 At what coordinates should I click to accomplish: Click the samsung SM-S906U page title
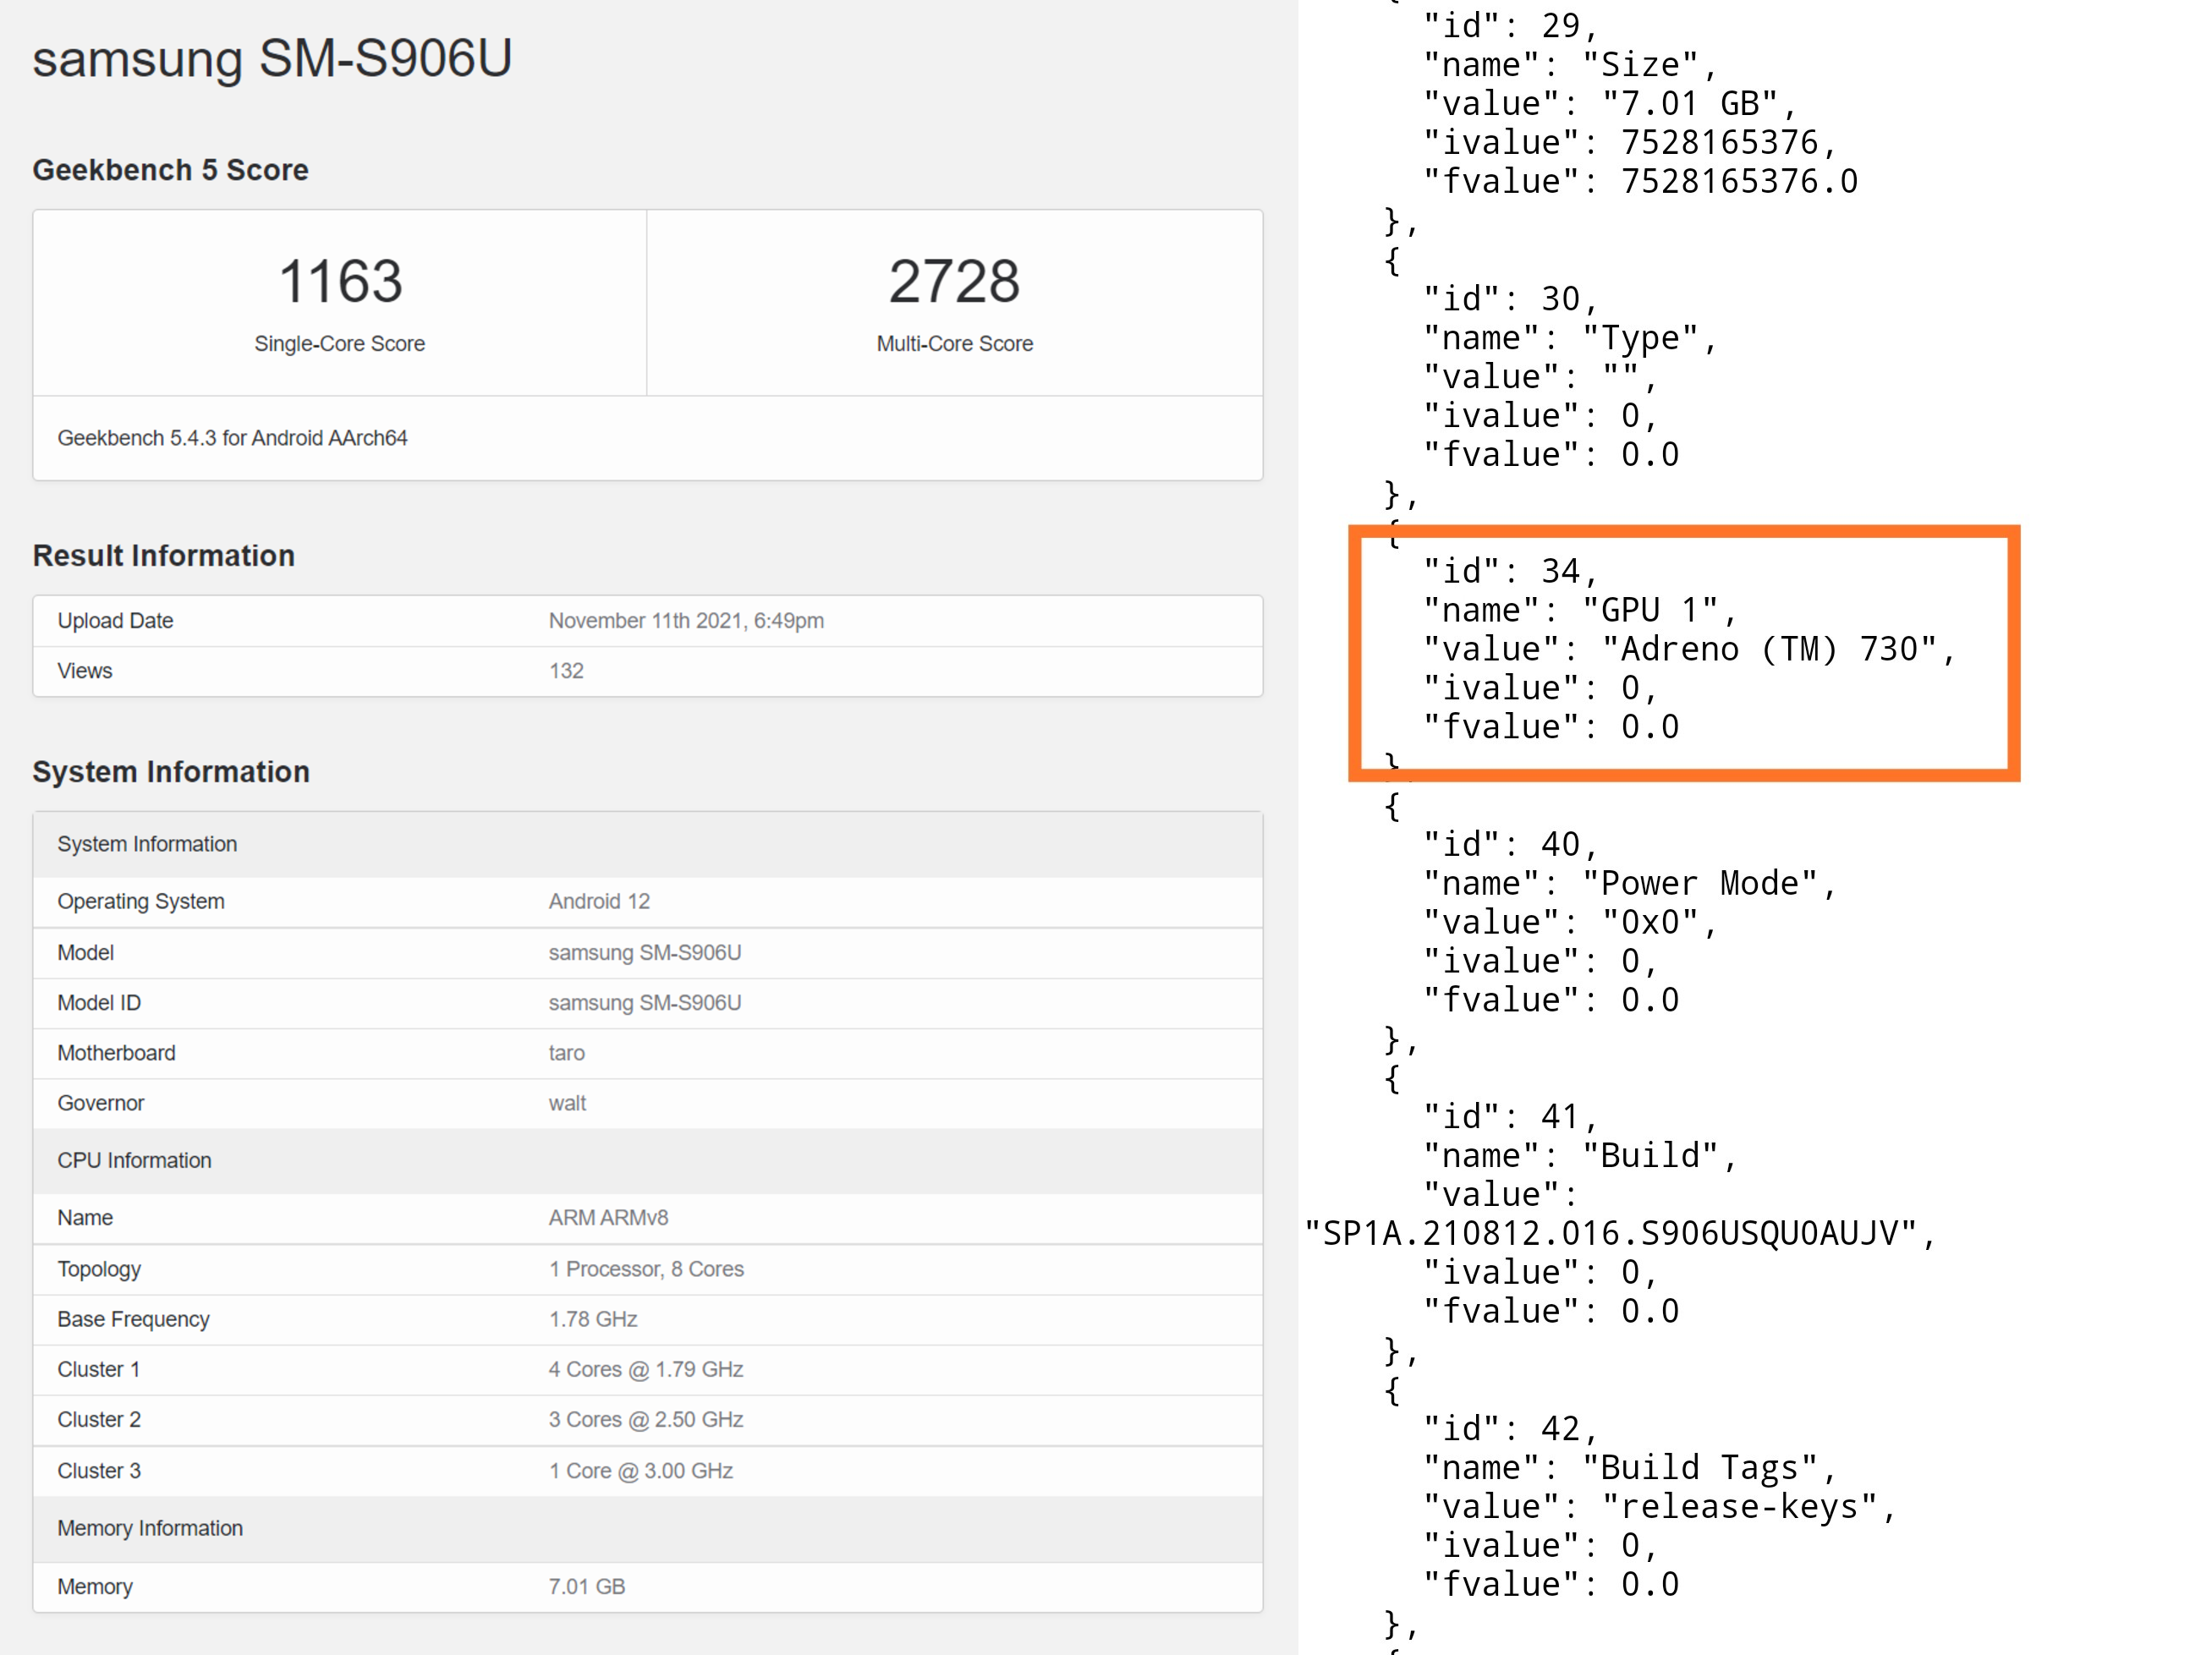point(272,58)
